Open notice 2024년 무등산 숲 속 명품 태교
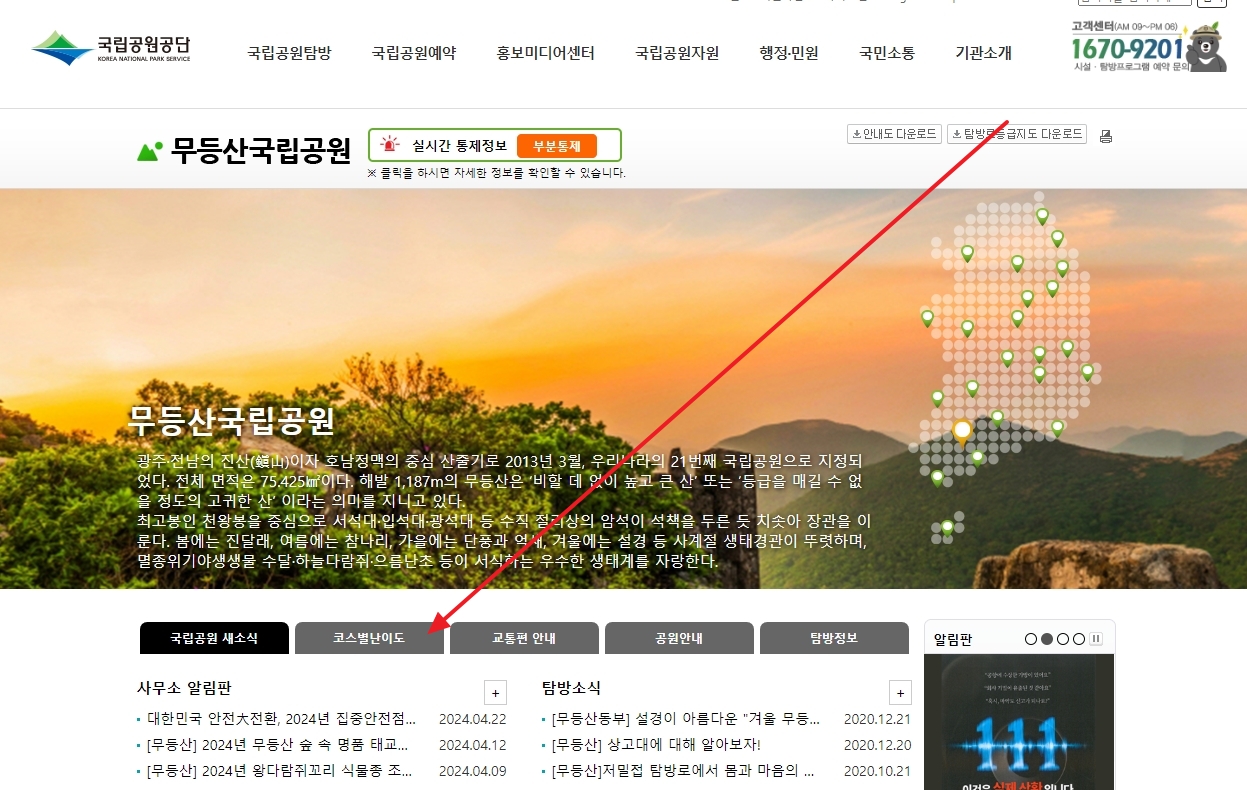The width and height of the screenshot is (1247, 790). 278,744
